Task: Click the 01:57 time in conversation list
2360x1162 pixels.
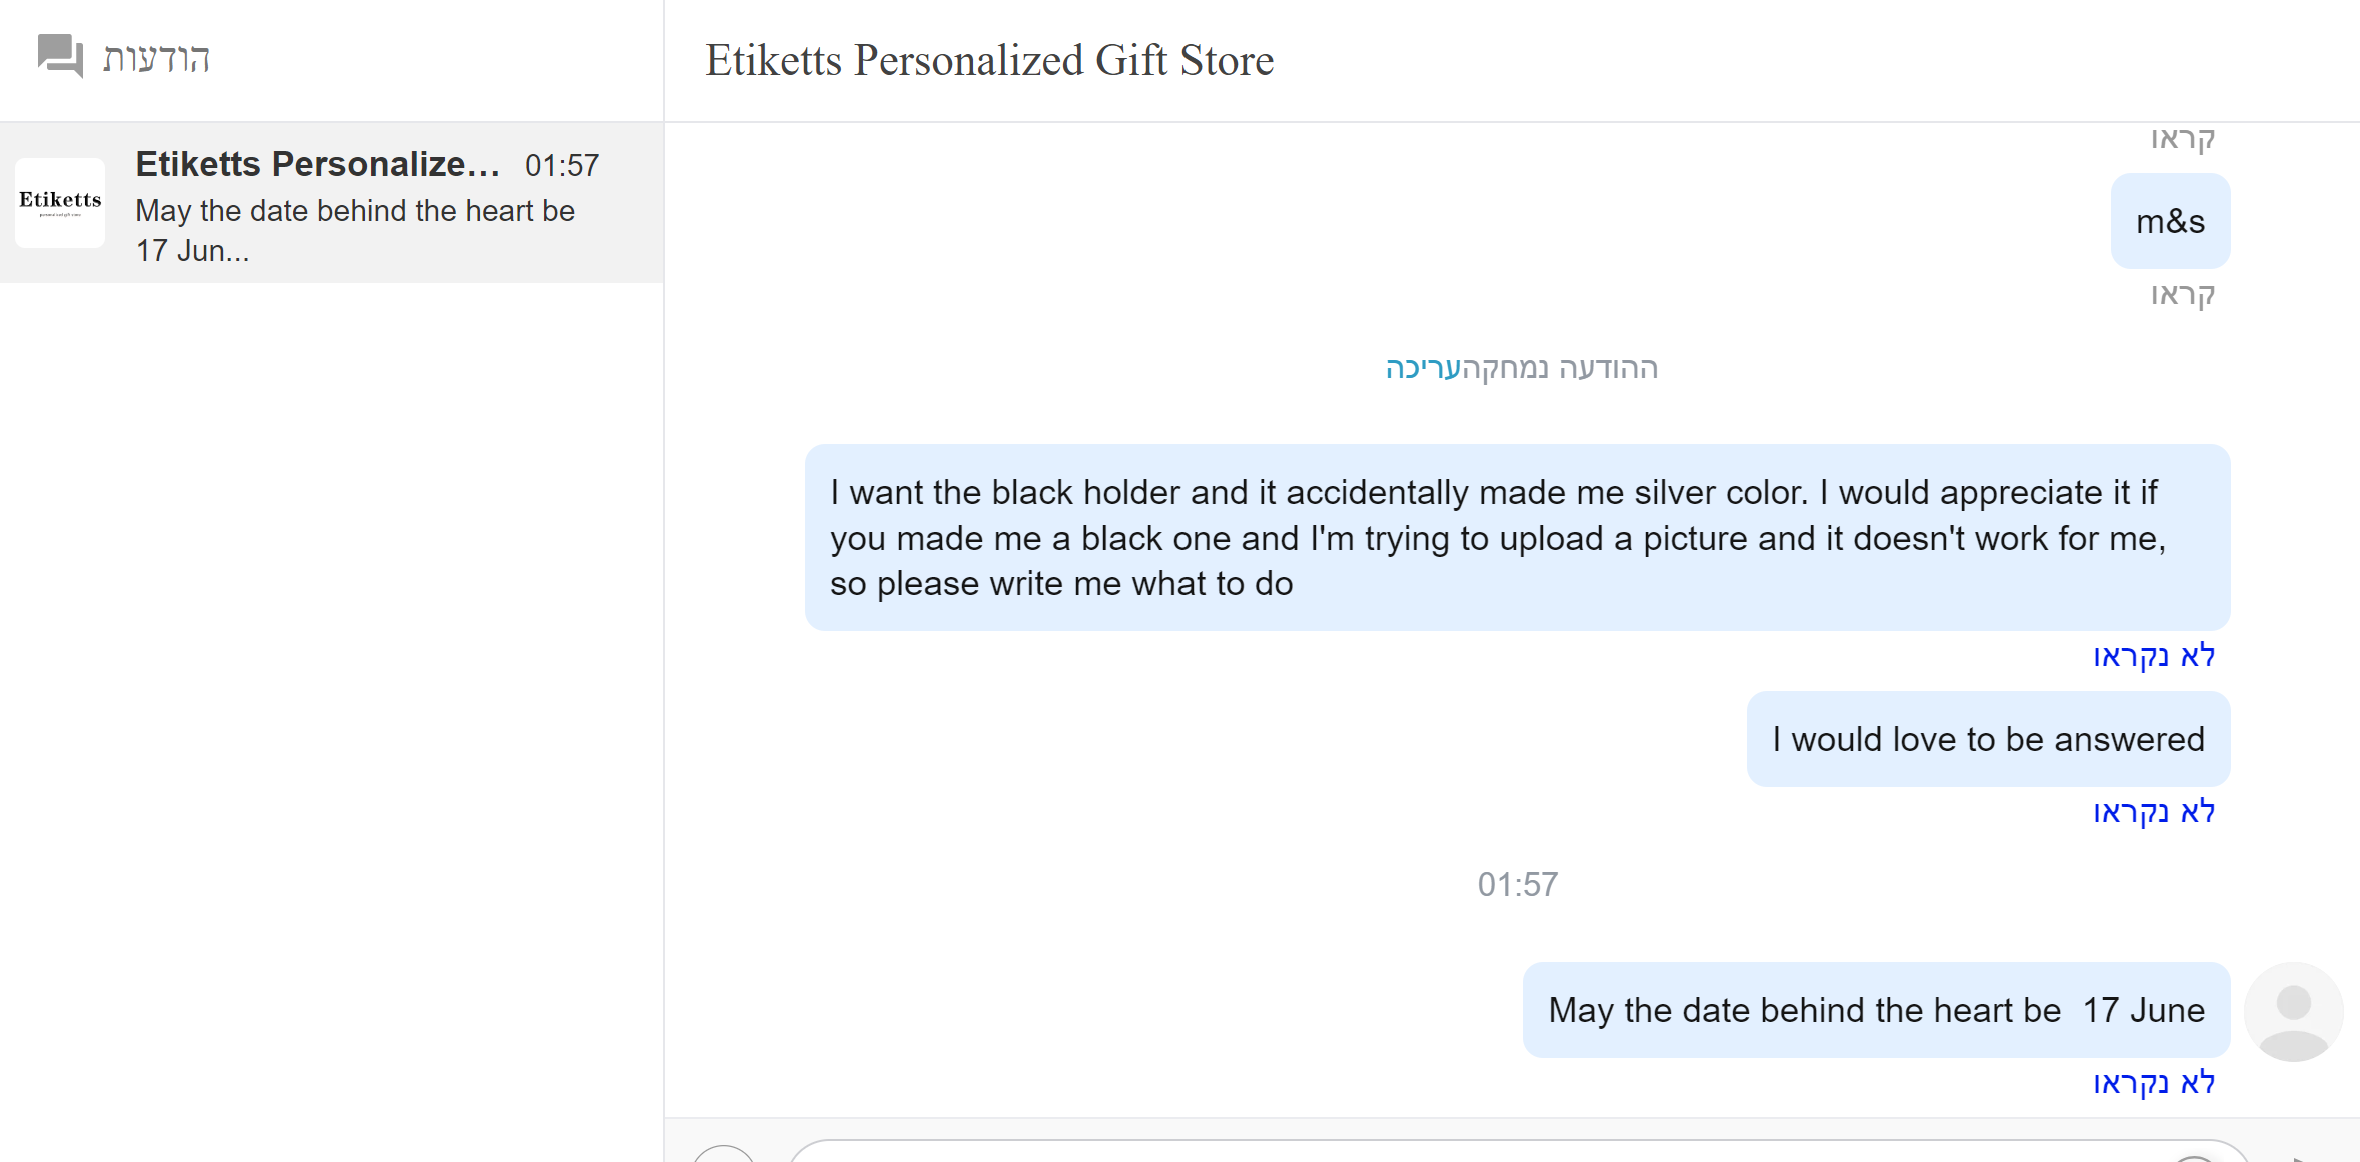Action: (x=562, y=165)
